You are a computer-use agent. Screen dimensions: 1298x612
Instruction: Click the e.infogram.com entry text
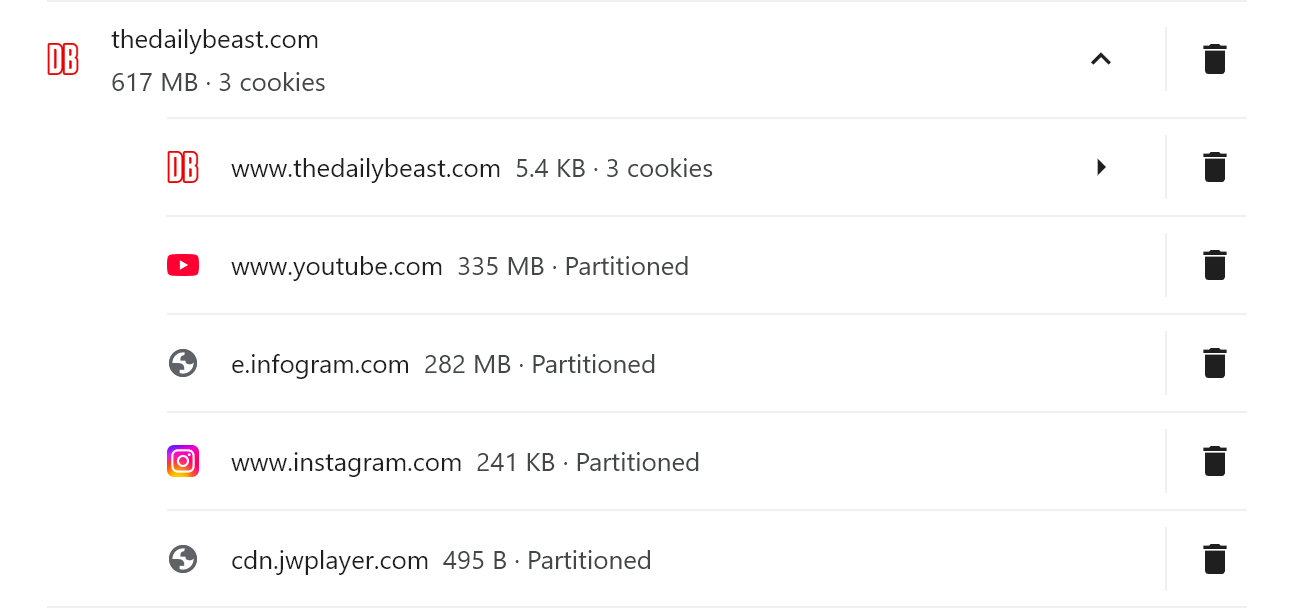click(x=320, y=364)
